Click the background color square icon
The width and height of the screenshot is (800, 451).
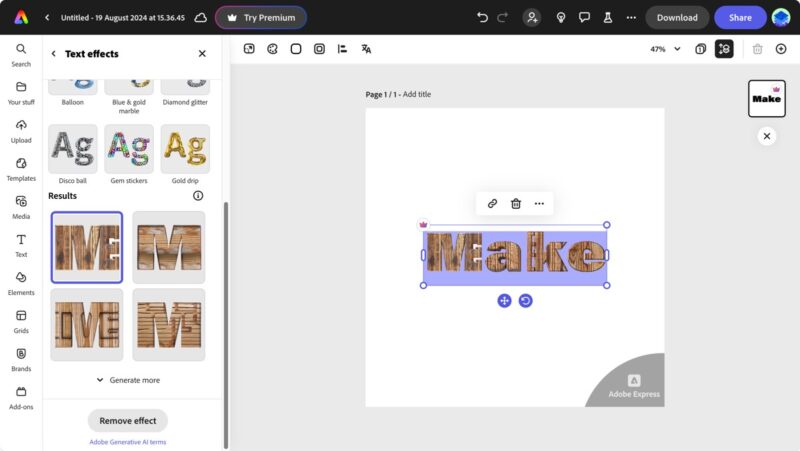click(296, 49)
